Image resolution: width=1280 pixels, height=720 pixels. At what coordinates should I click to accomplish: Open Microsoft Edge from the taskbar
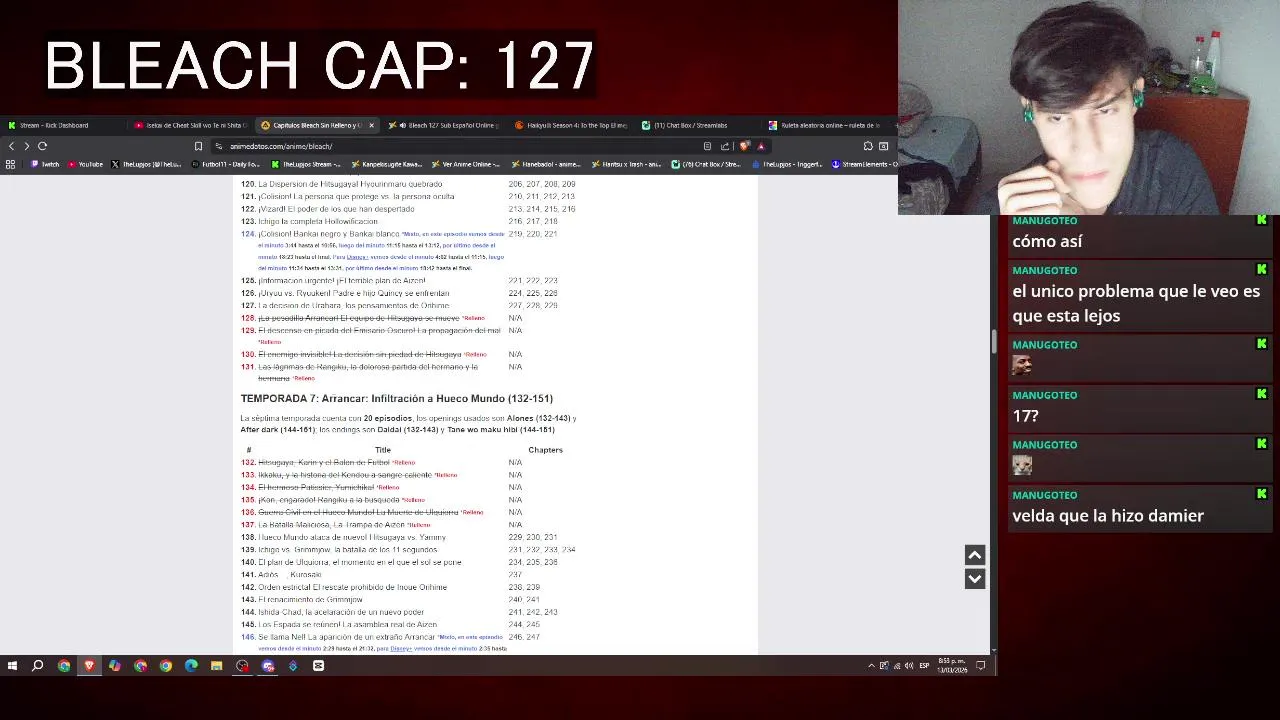[191, 665]
